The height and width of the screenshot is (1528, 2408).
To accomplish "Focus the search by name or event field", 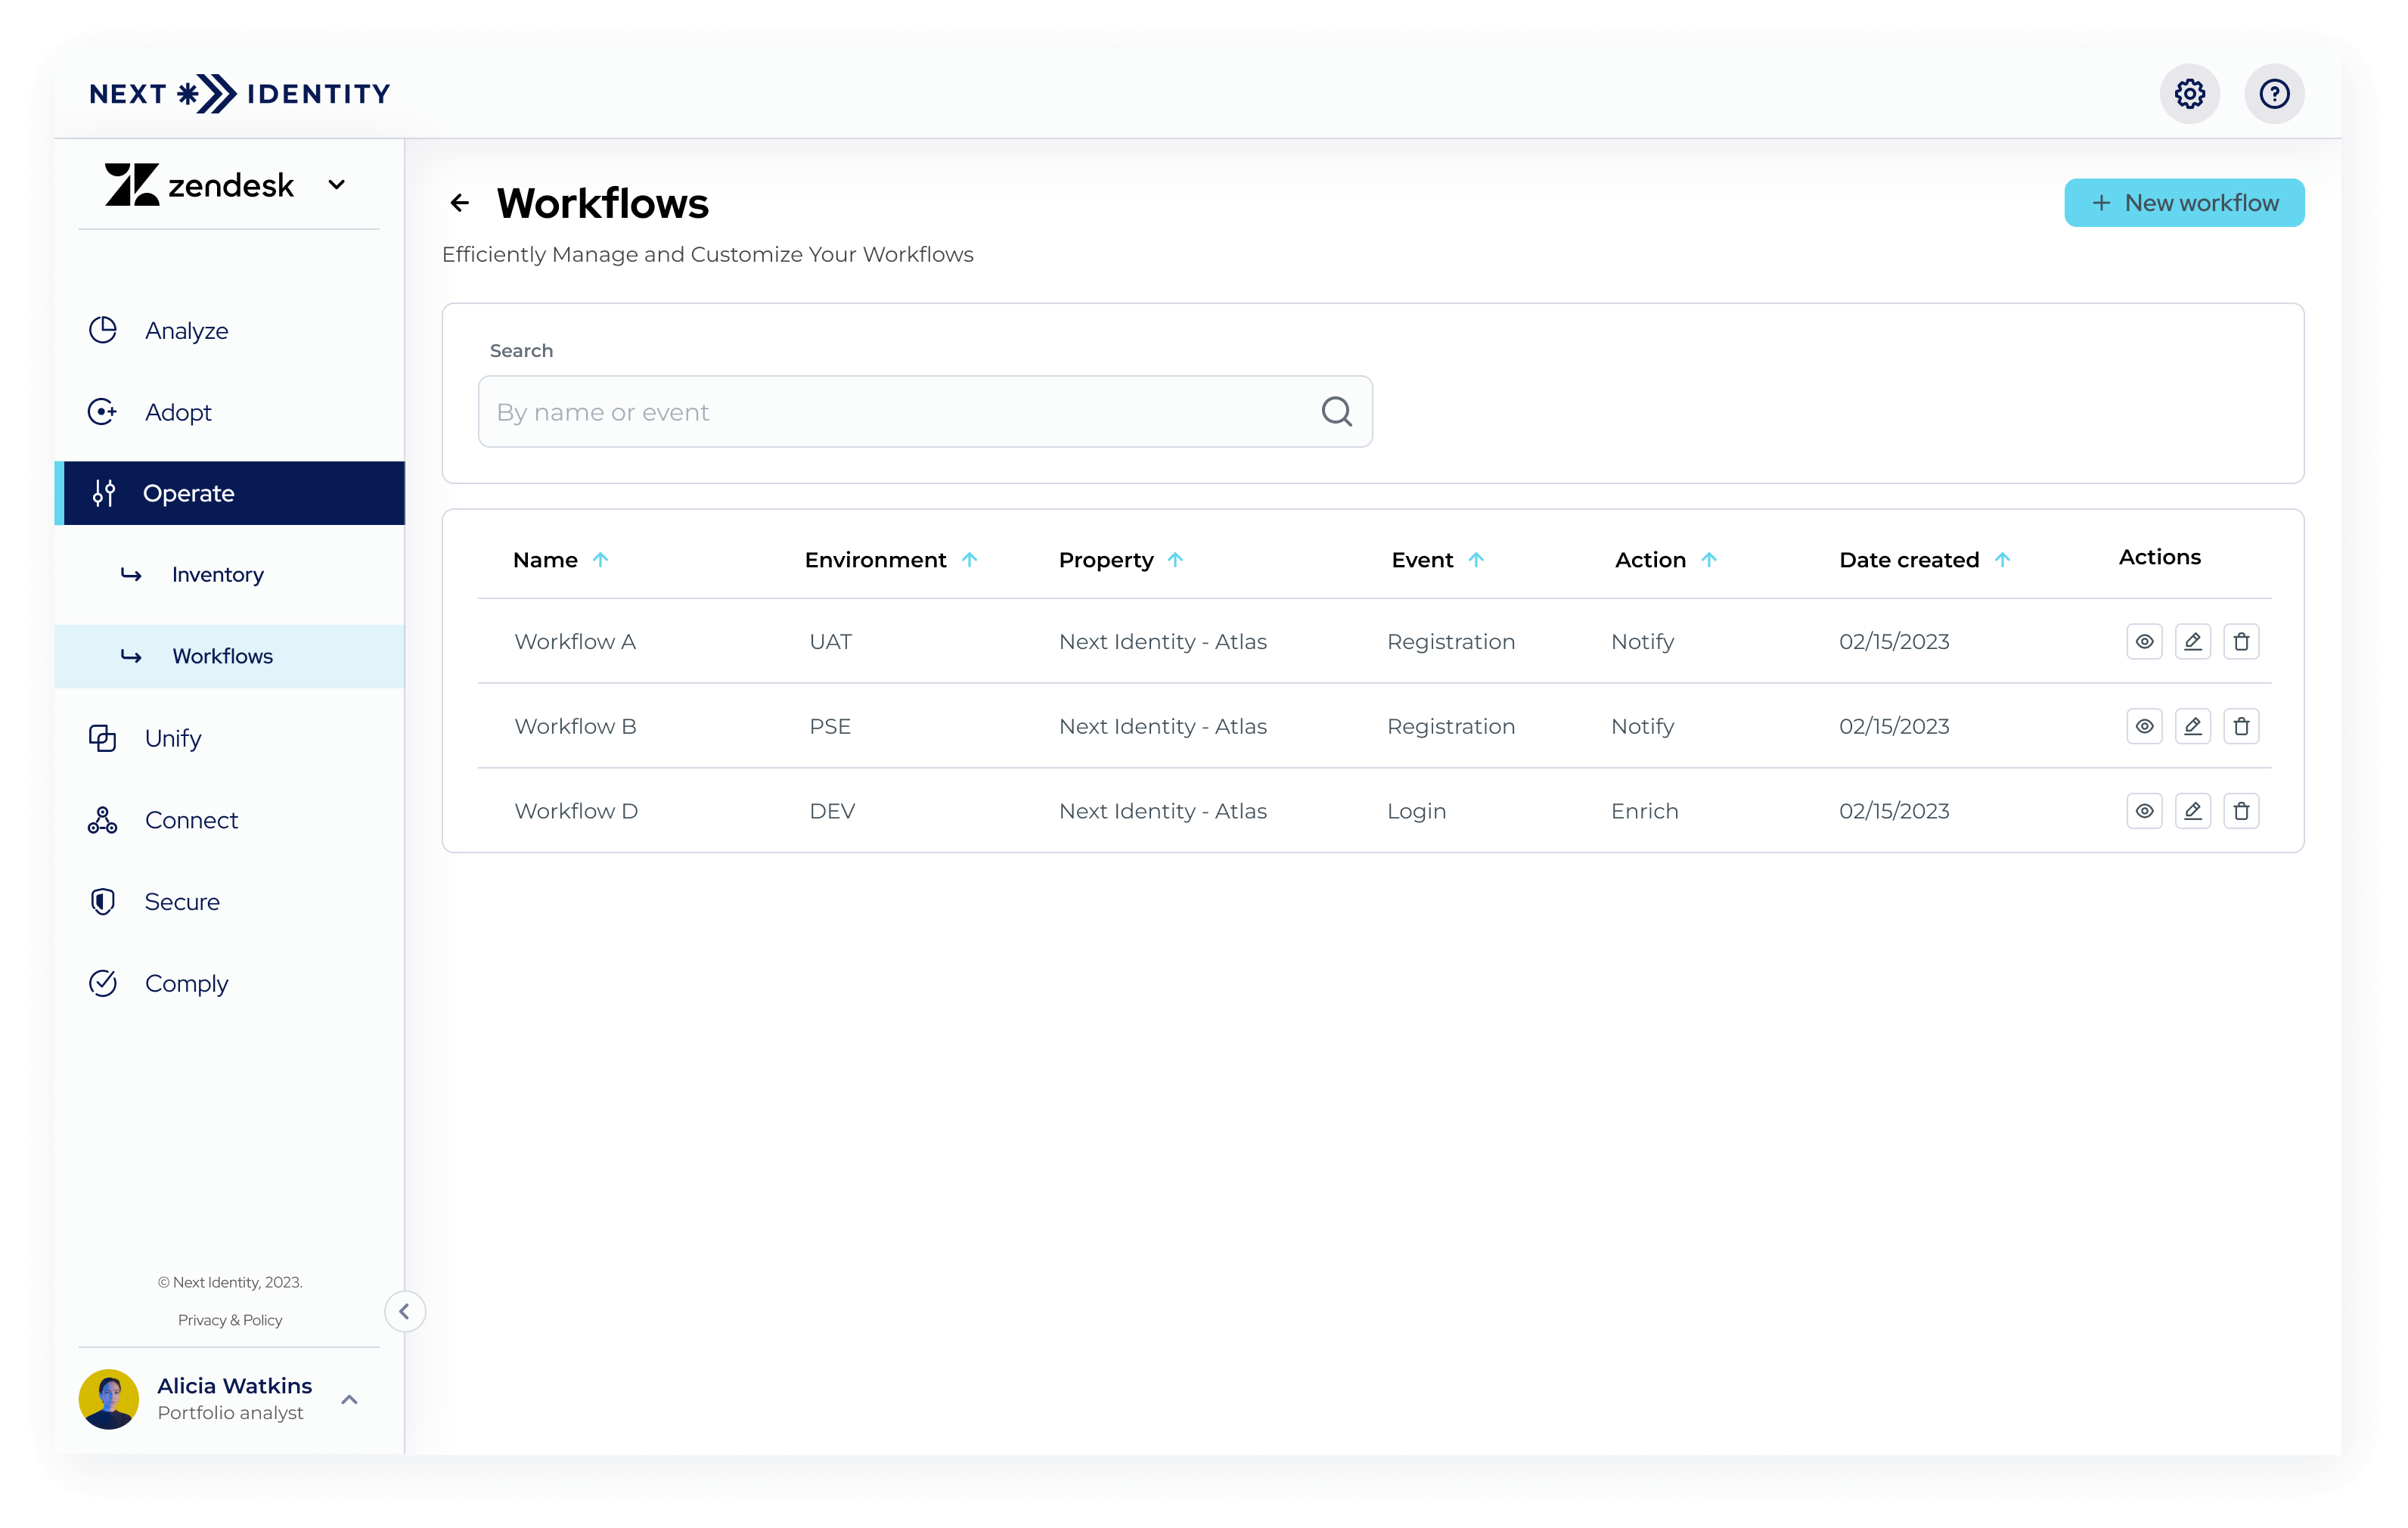I will [x=900, y=412].
